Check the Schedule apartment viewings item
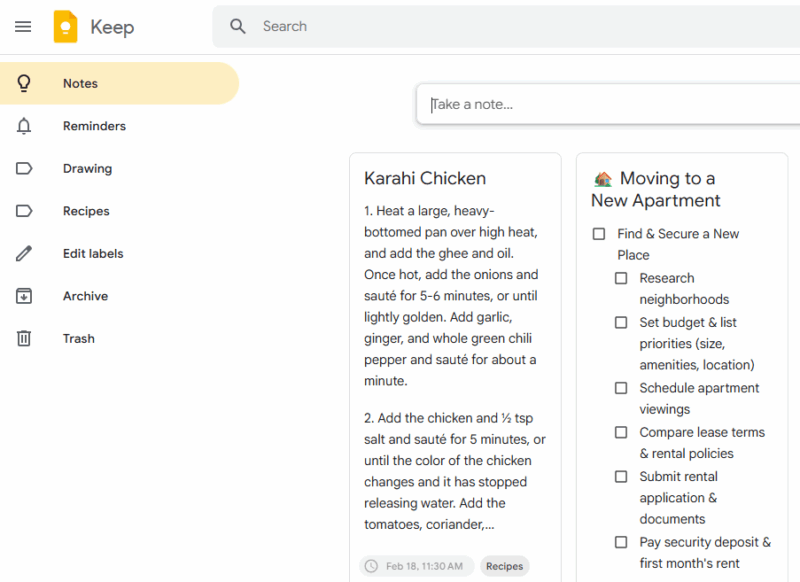This screenshot has height=582, width=800. click(x=621, y=388)
